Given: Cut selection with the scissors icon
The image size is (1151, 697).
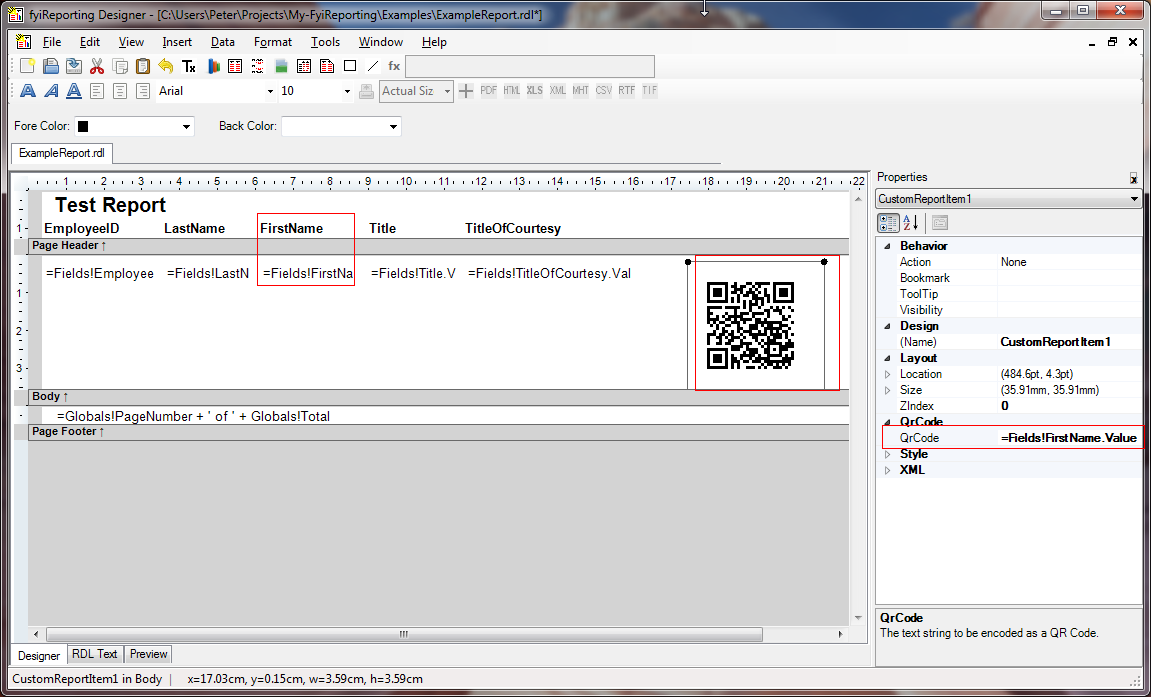Looking at the screenshot, I should [97, 66].
